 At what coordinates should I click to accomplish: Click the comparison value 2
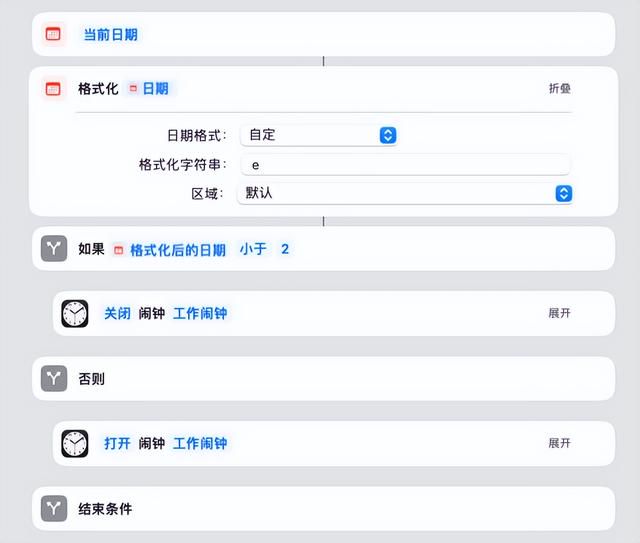pyautogui.click(x=285, y=249)
